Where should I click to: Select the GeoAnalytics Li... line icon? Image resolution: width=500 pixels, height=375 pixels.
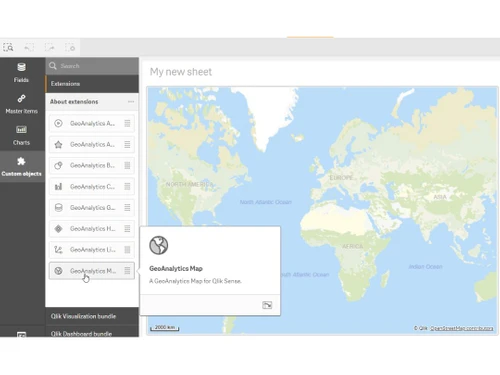(58, 250)
